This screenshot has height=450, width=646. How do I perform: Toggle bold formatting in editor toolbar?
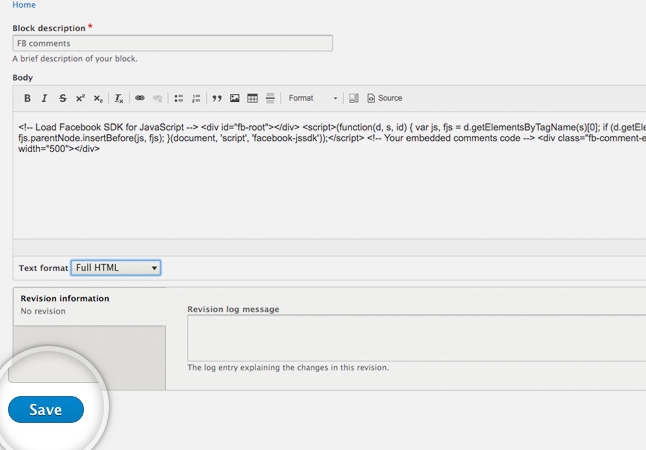point(28,98)
